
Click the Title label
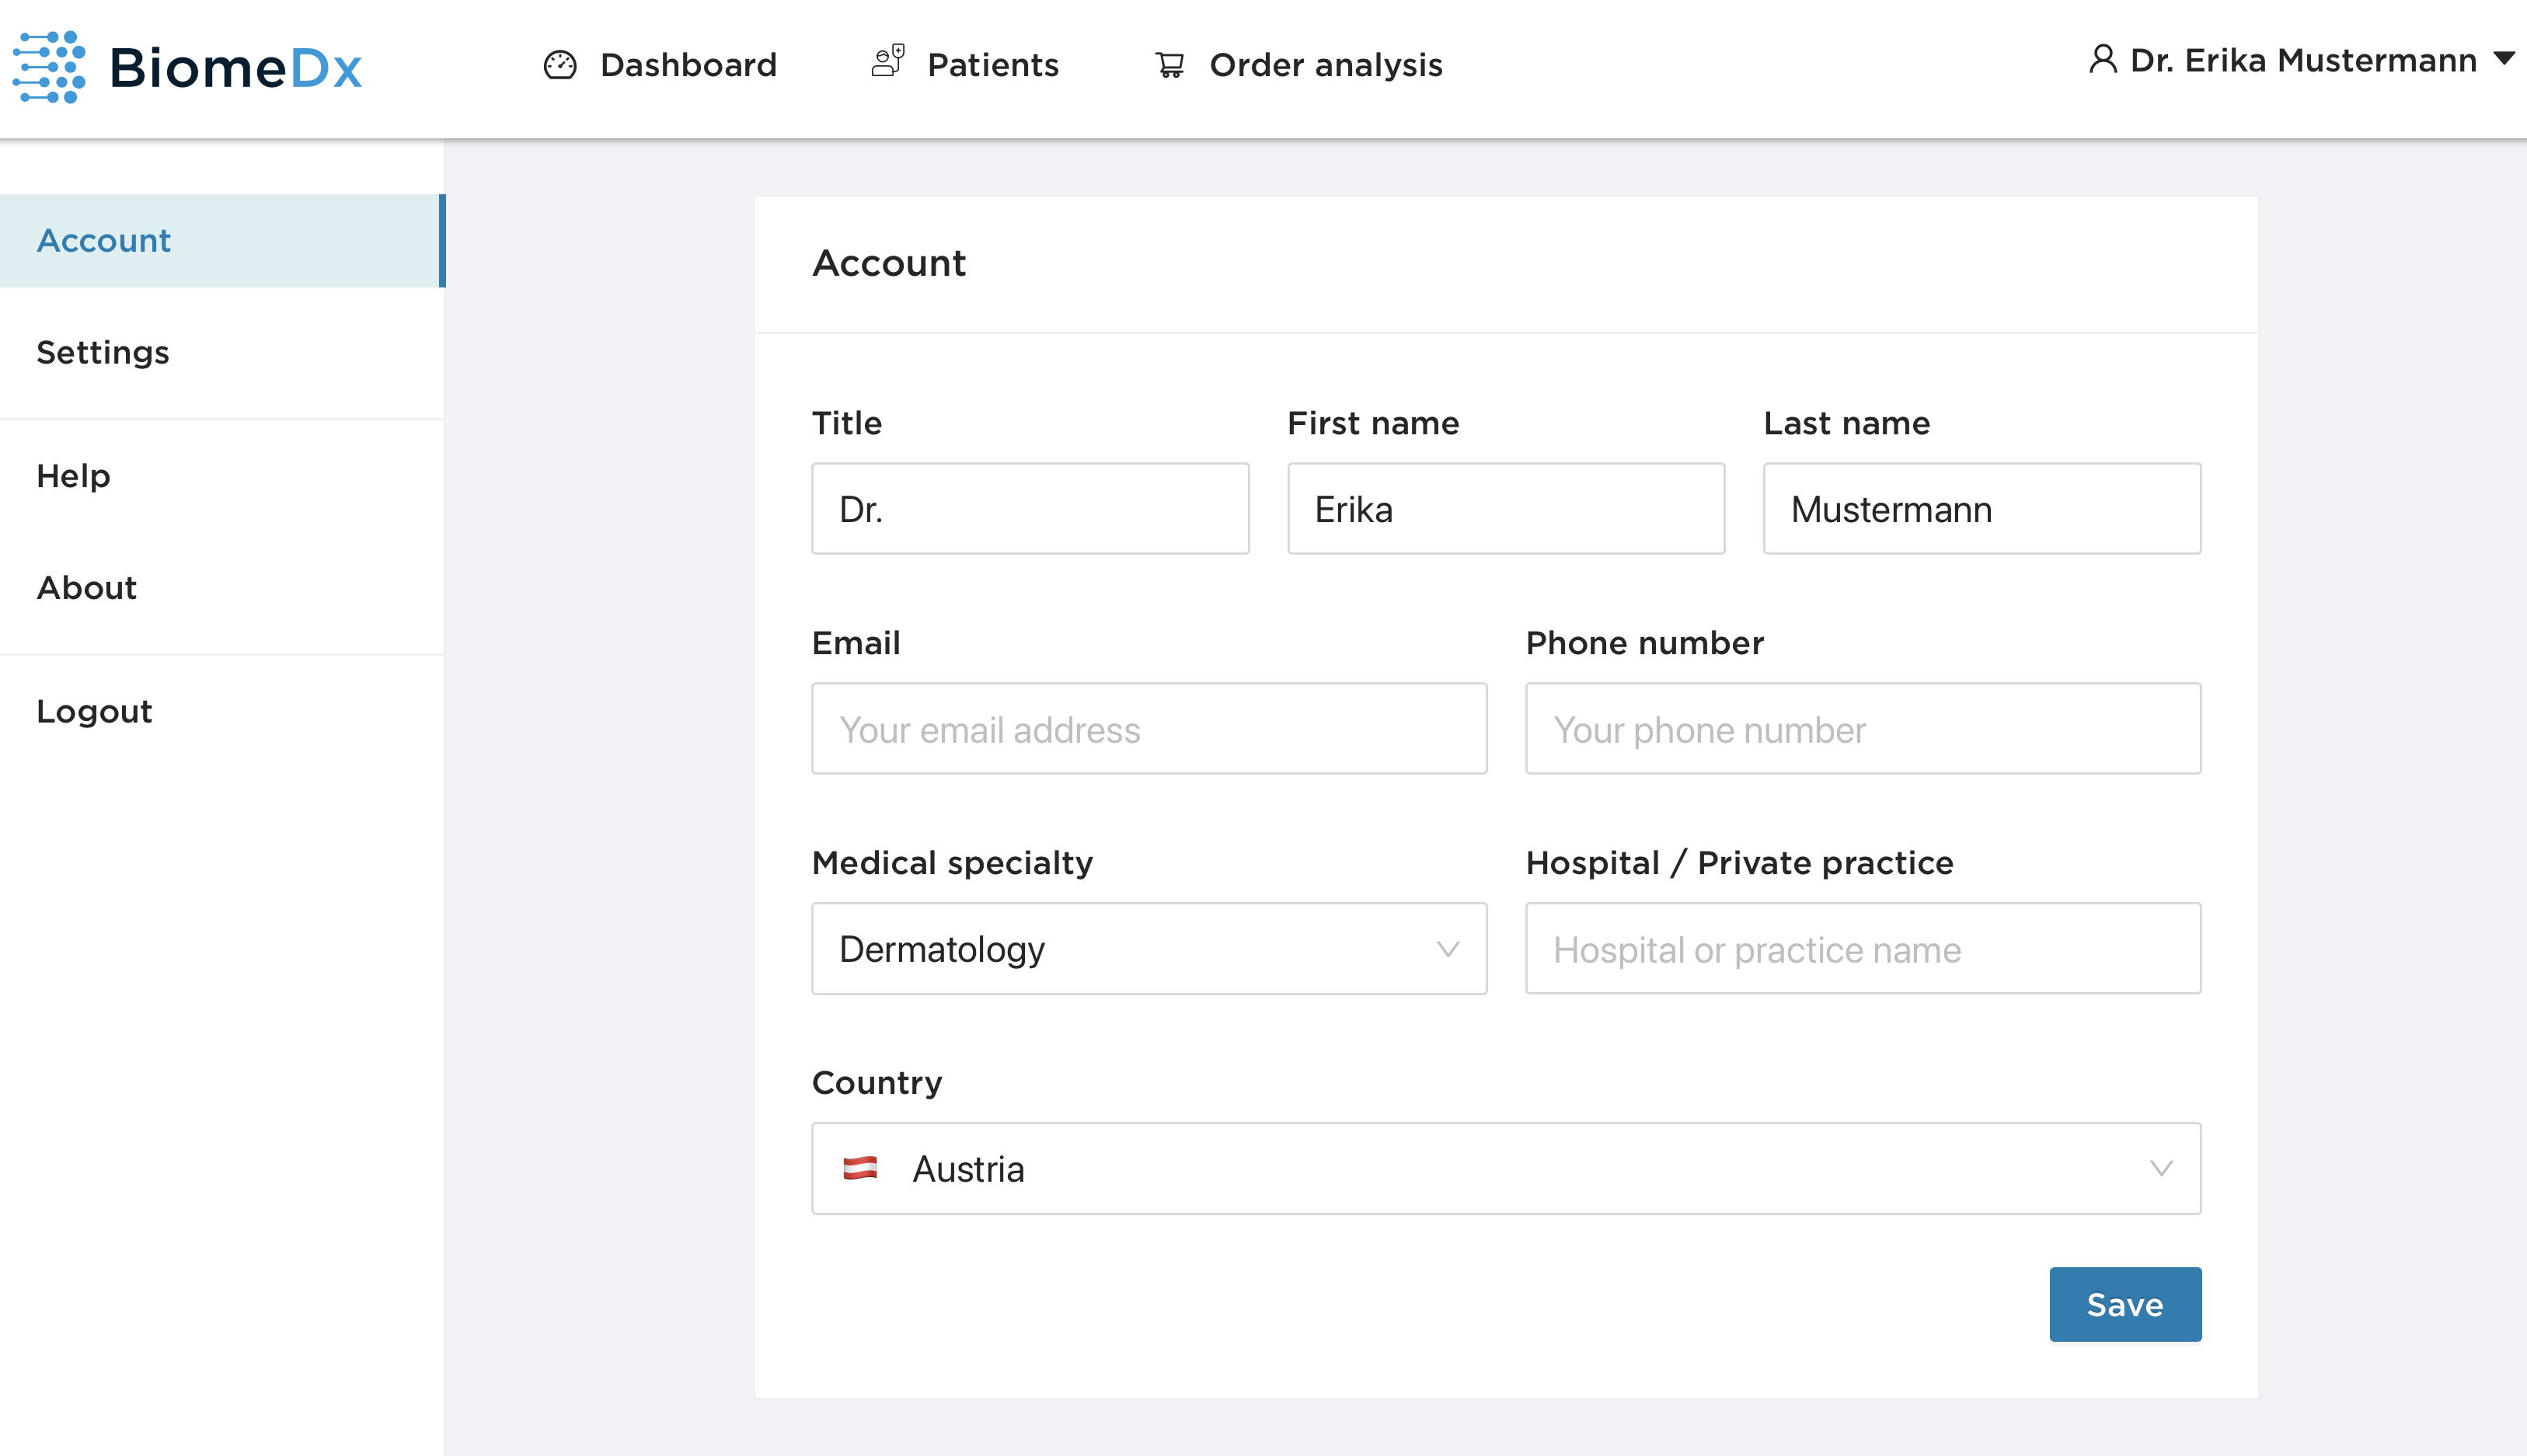tap(847, 423)
